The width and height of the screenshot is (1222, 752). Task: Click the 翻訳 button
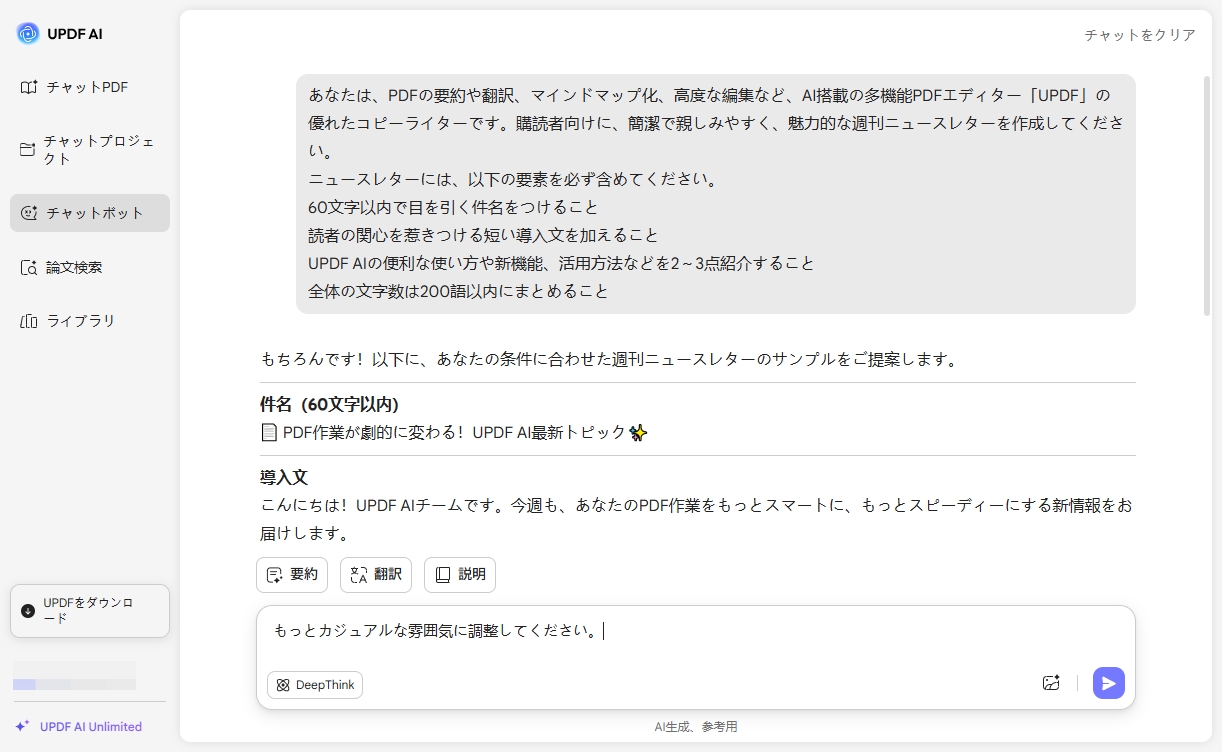[x=376, y=574]
